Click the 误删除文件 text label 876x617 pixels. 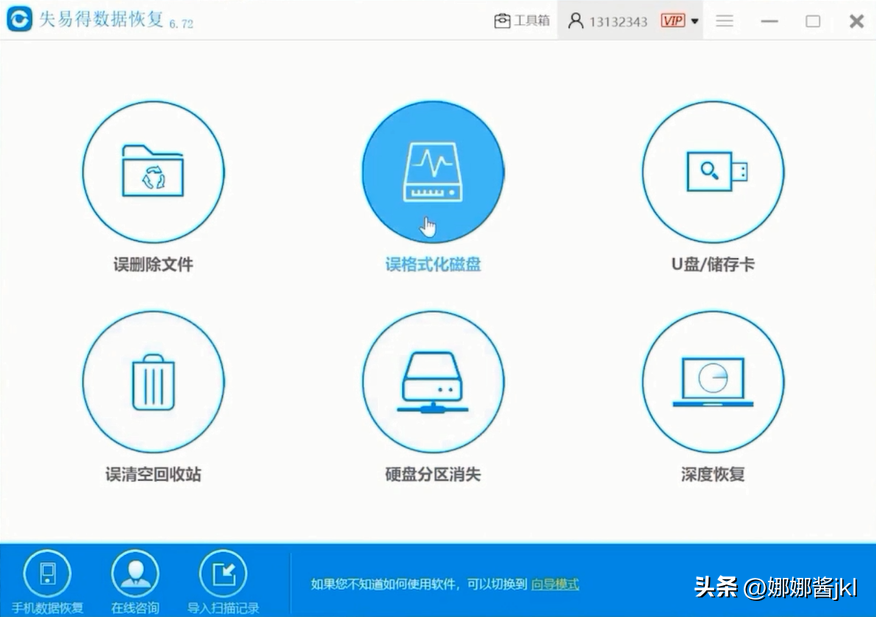153,264
